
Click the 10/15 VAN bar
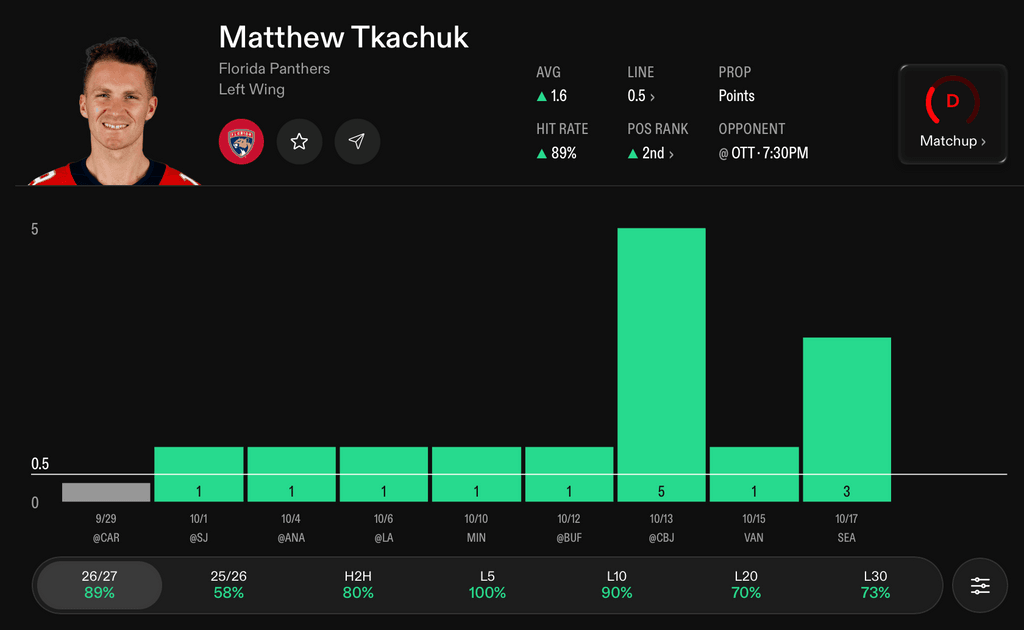754,474
